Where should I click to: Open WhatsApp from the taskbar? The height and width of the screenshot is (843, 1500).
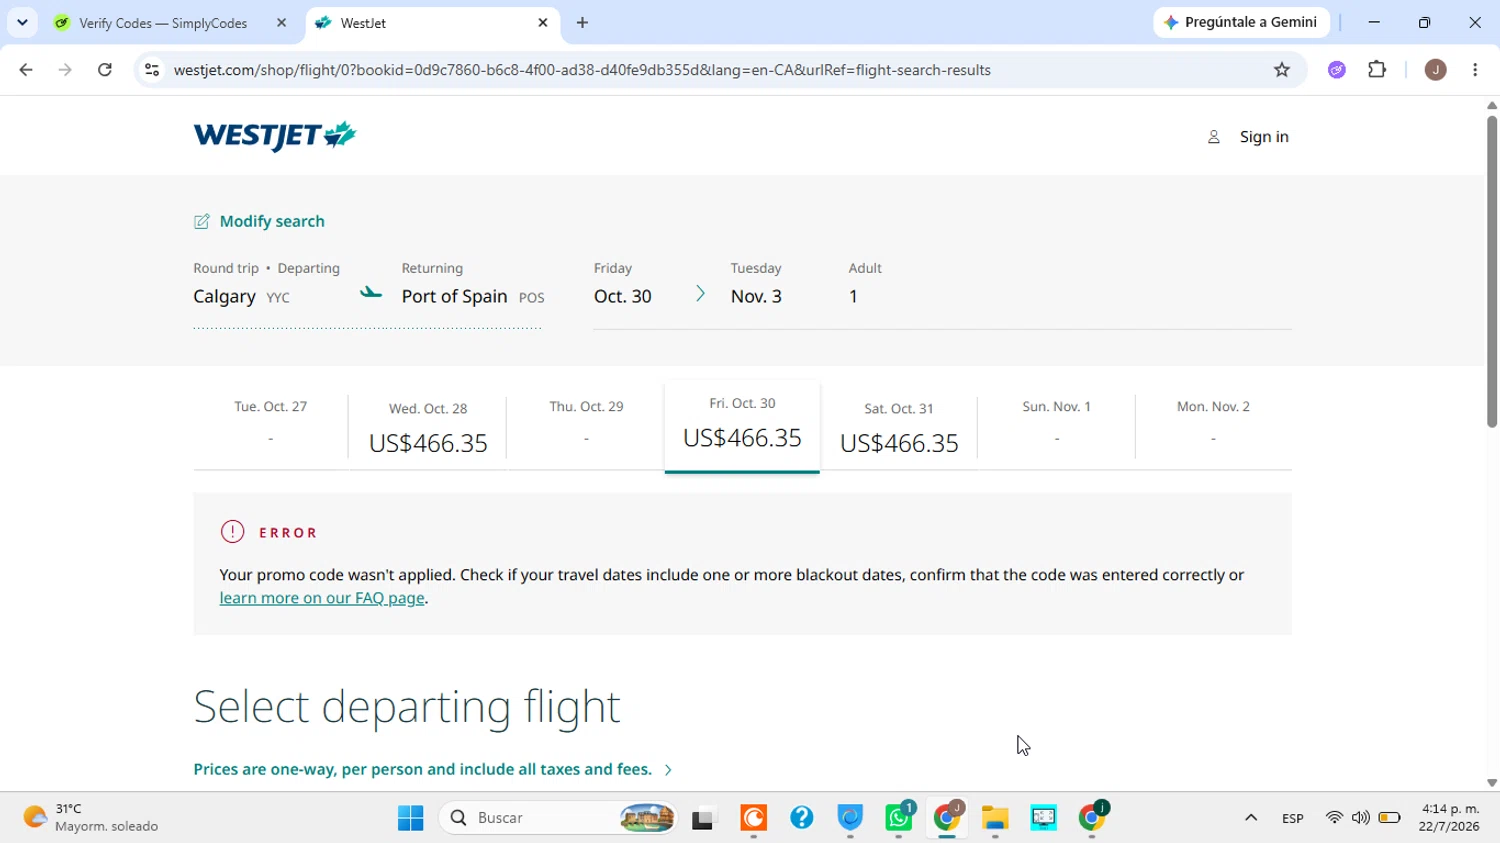899,818
